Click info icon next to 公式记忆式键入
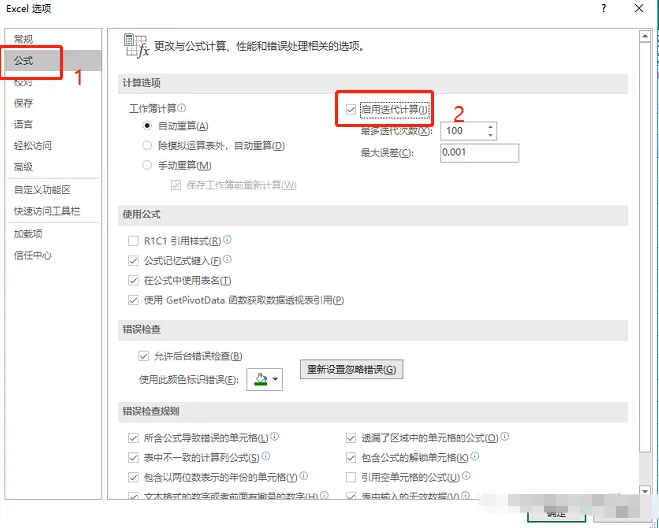Image resolution: width=659 pixels, height=528 pixels. [x=227, y=259]
